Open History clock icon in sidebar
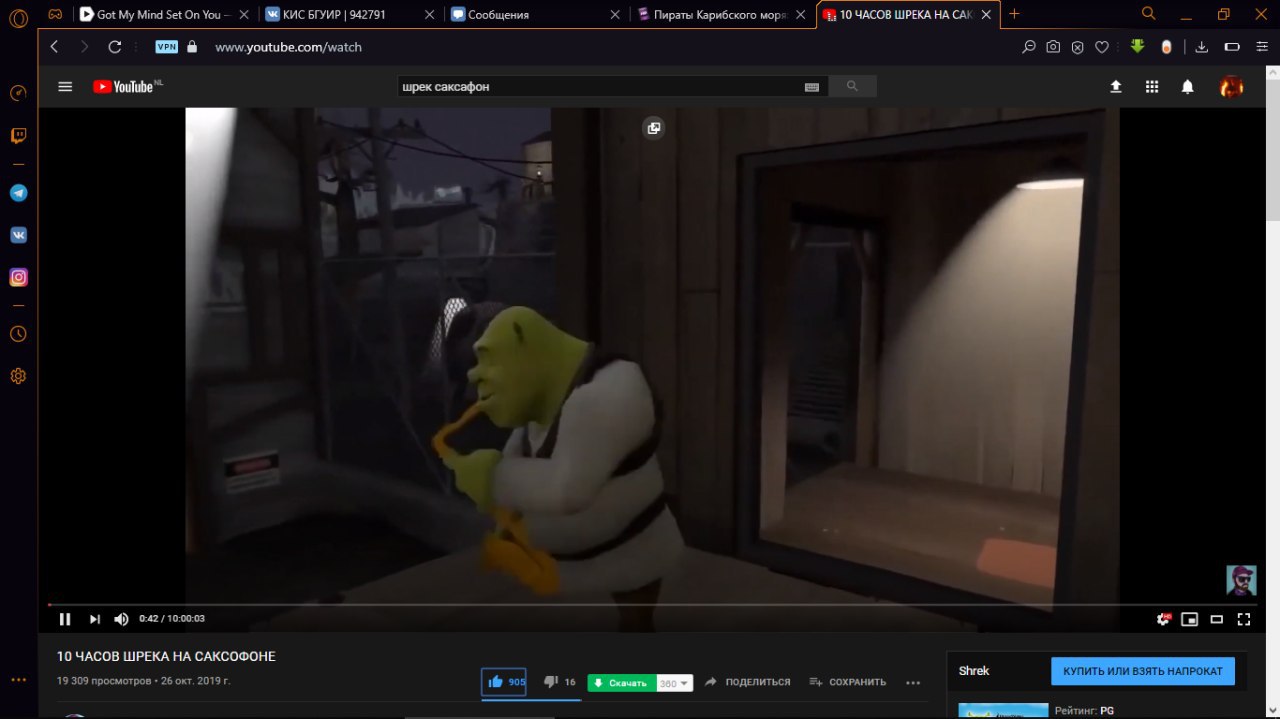 coord(18,334)
